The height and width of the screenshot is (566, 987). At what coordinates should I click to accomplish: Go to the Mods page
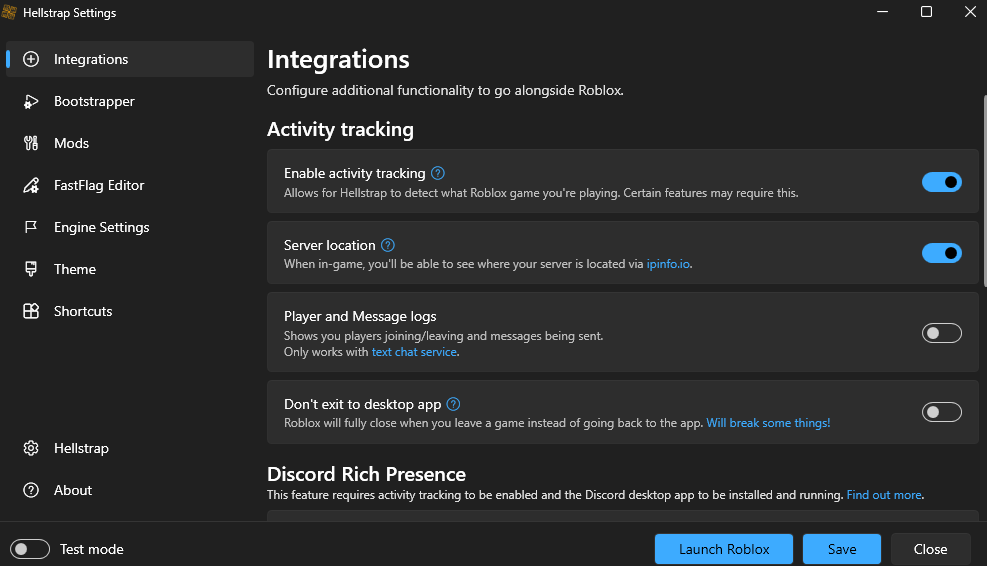(130, 143)
